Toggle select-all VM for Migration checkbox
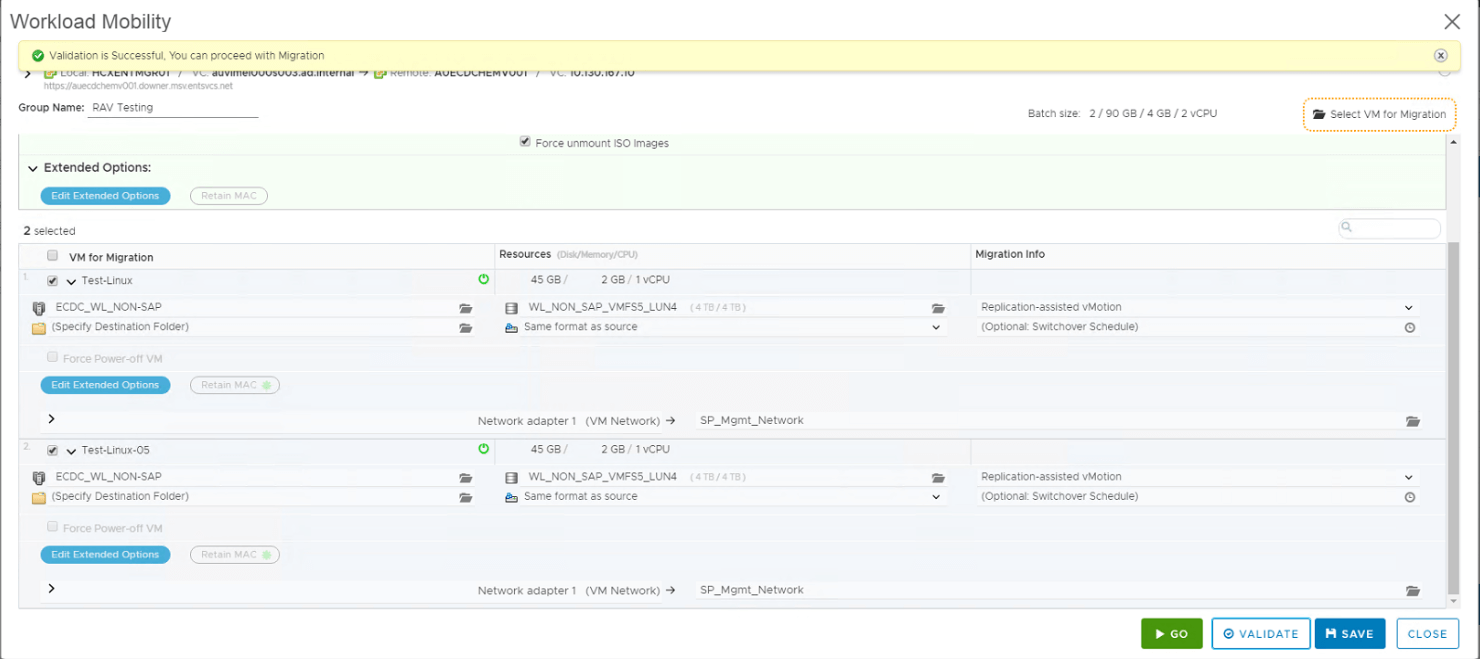This screenshot has height=659, width=1480. (53, 256)
